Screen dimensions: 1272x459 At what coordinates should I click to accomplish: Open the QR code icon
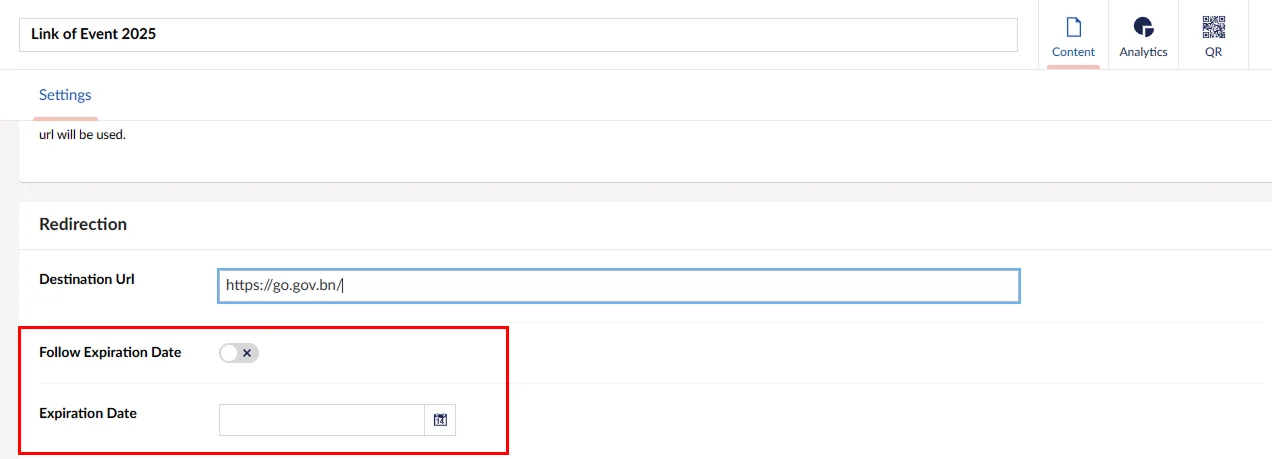click(1213, 27)
